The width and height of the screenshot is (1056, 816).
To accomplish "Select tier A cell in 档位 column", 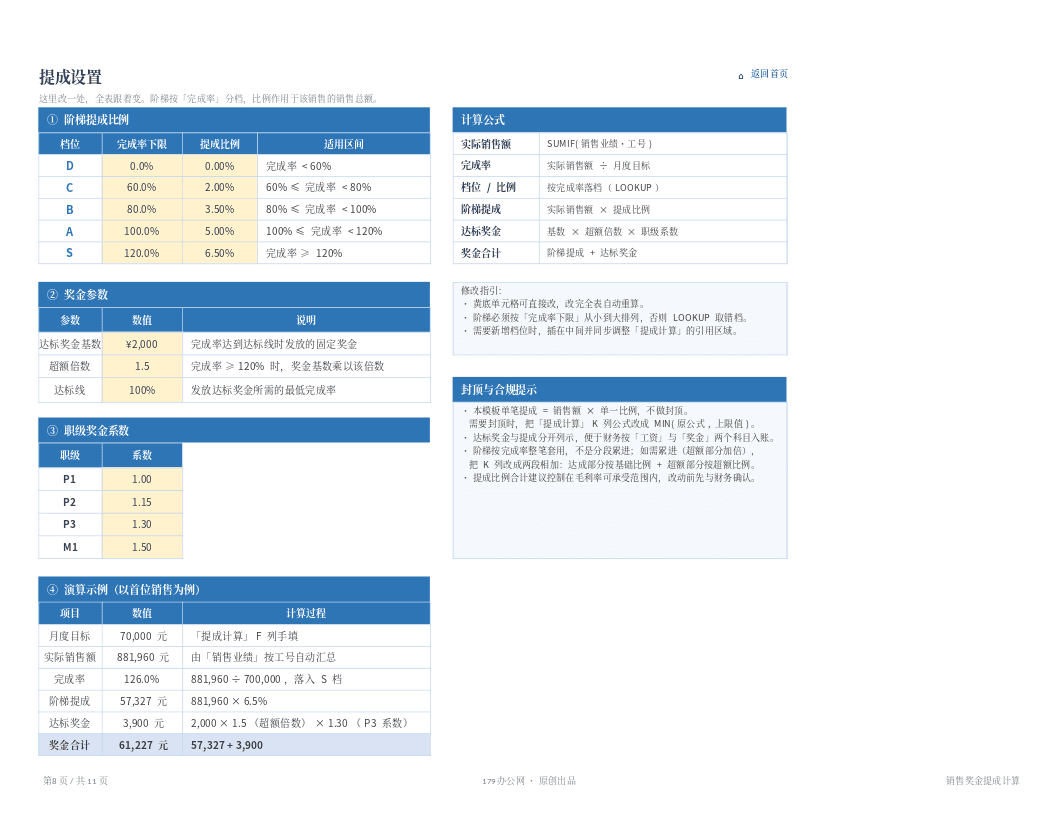I will (x=70, y=231).
